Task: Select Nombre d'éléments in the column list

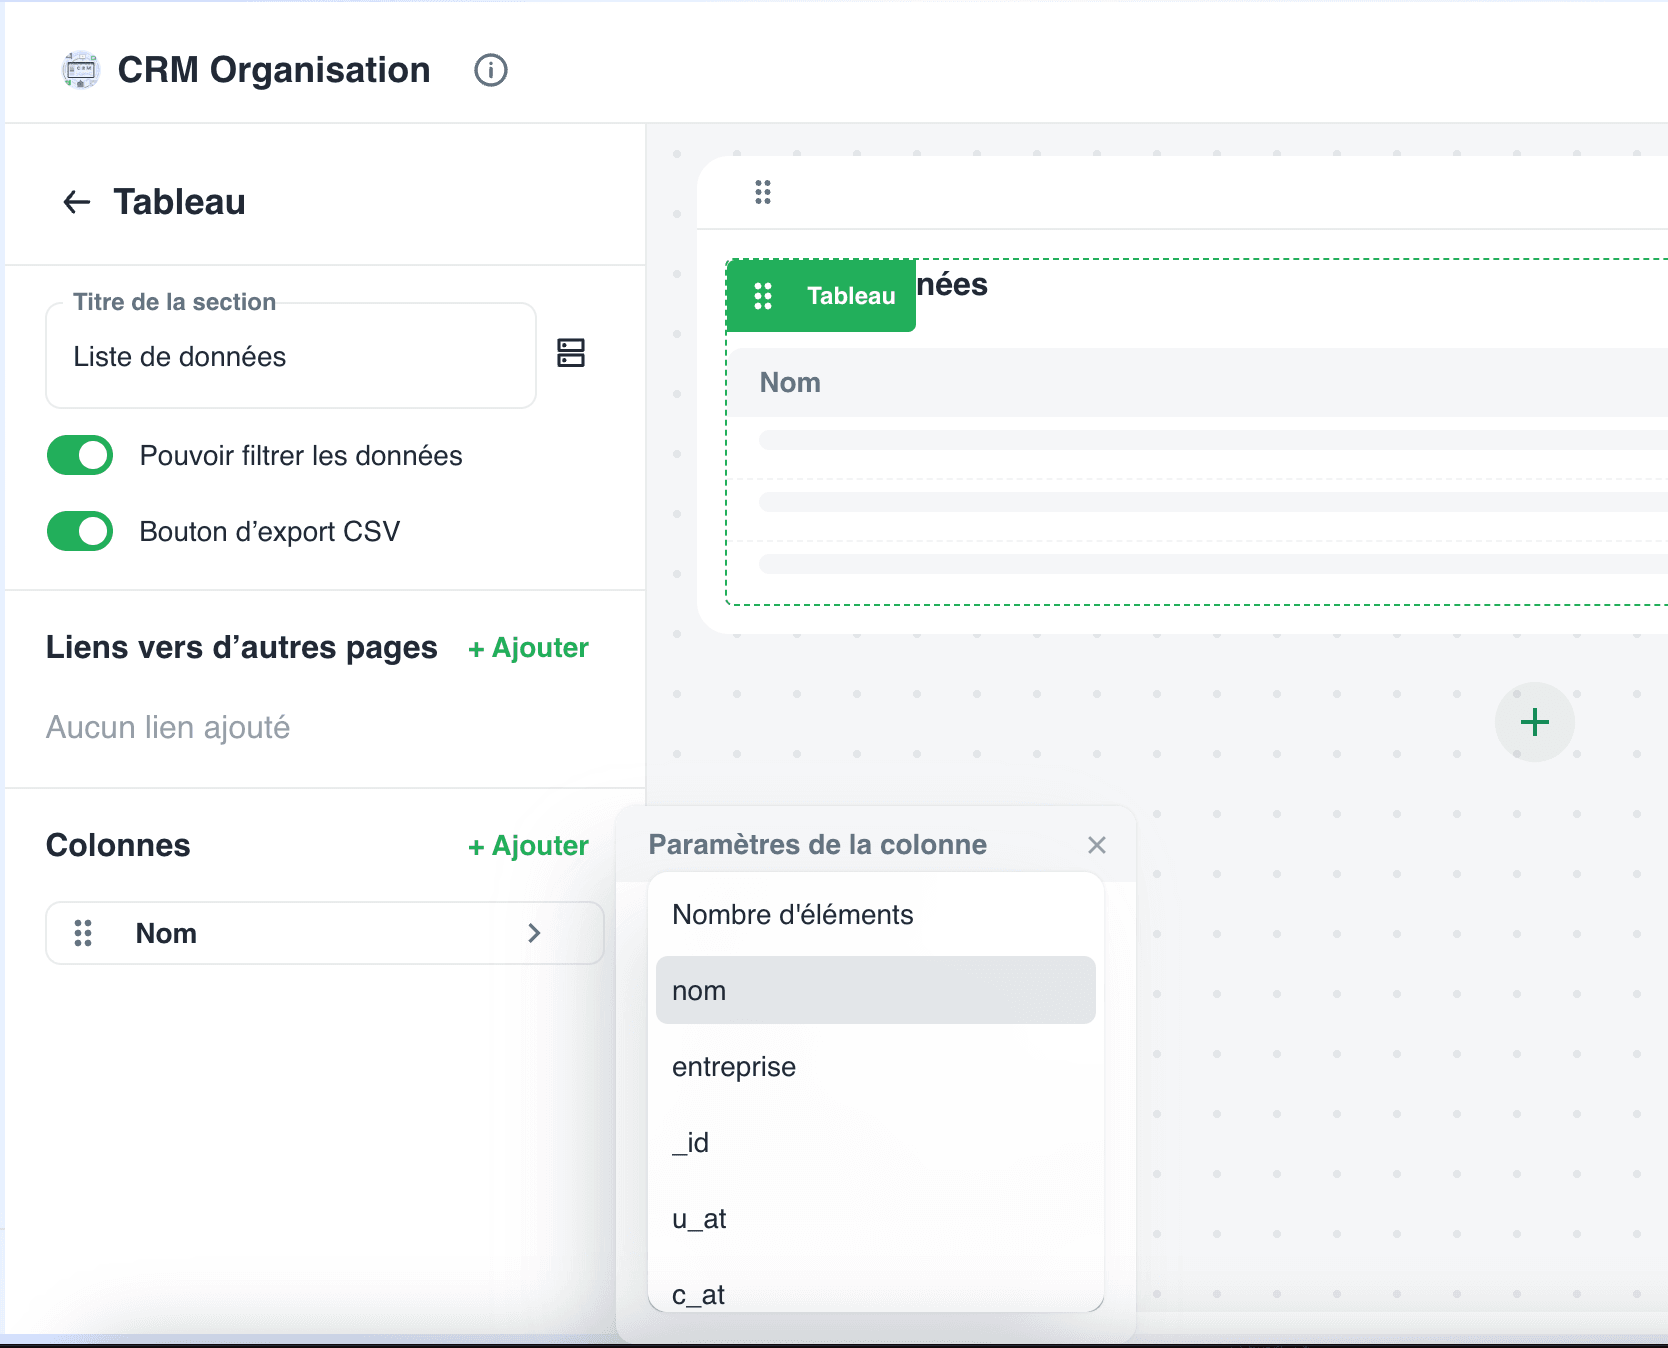Action: pyautogui.click(x=876, y=915)
